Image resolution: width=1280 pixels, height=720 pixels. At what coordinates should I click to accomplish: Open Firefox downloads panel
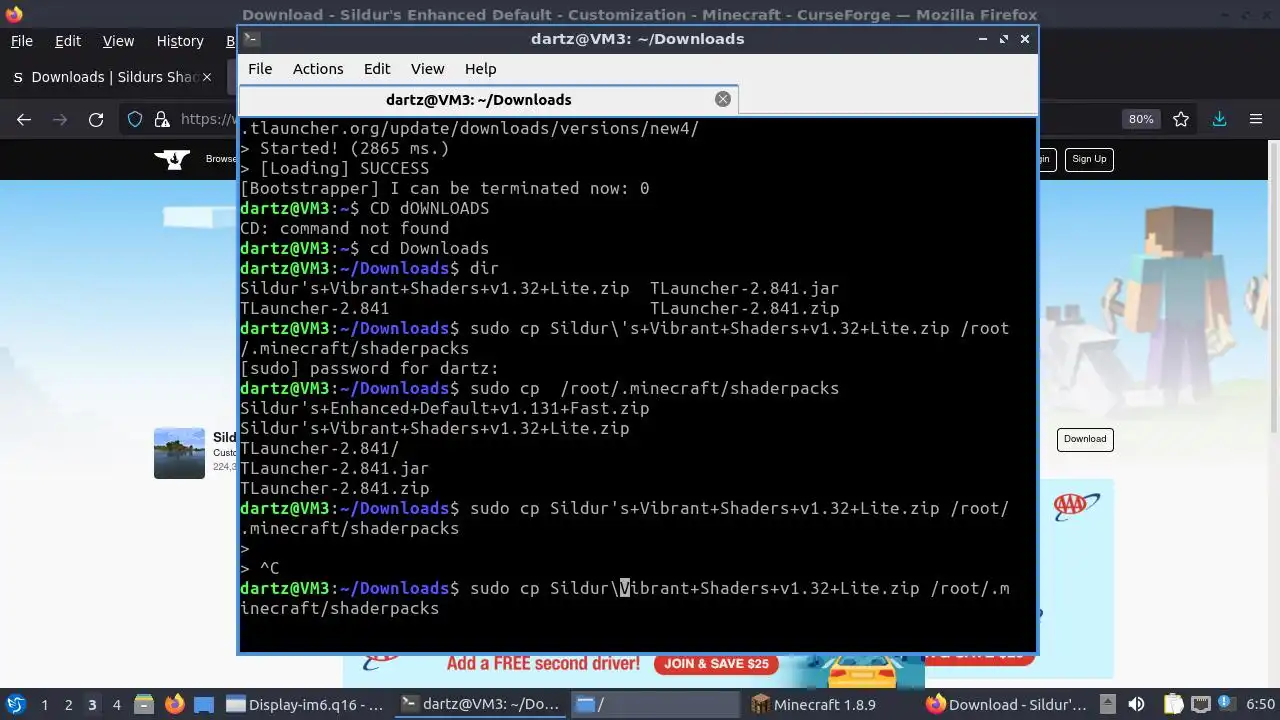1219,119
